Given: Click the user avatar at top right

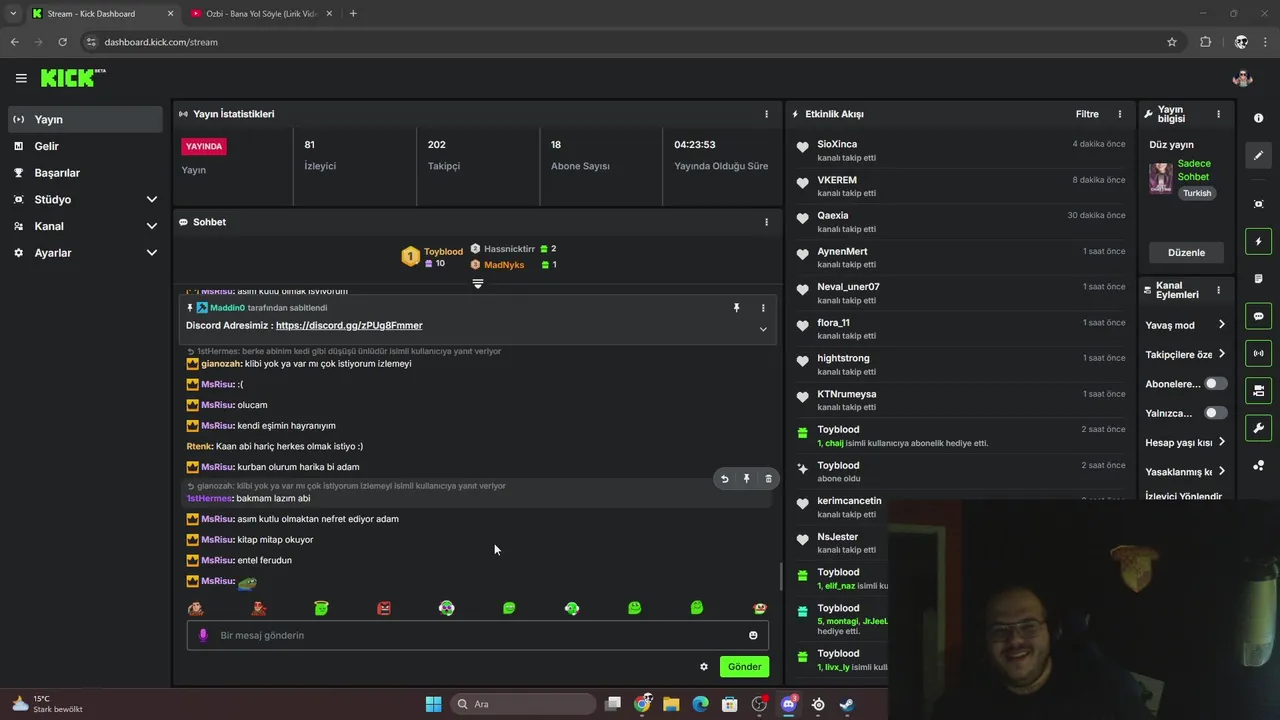Looking at the screenshot, I should click(1242, 78).
